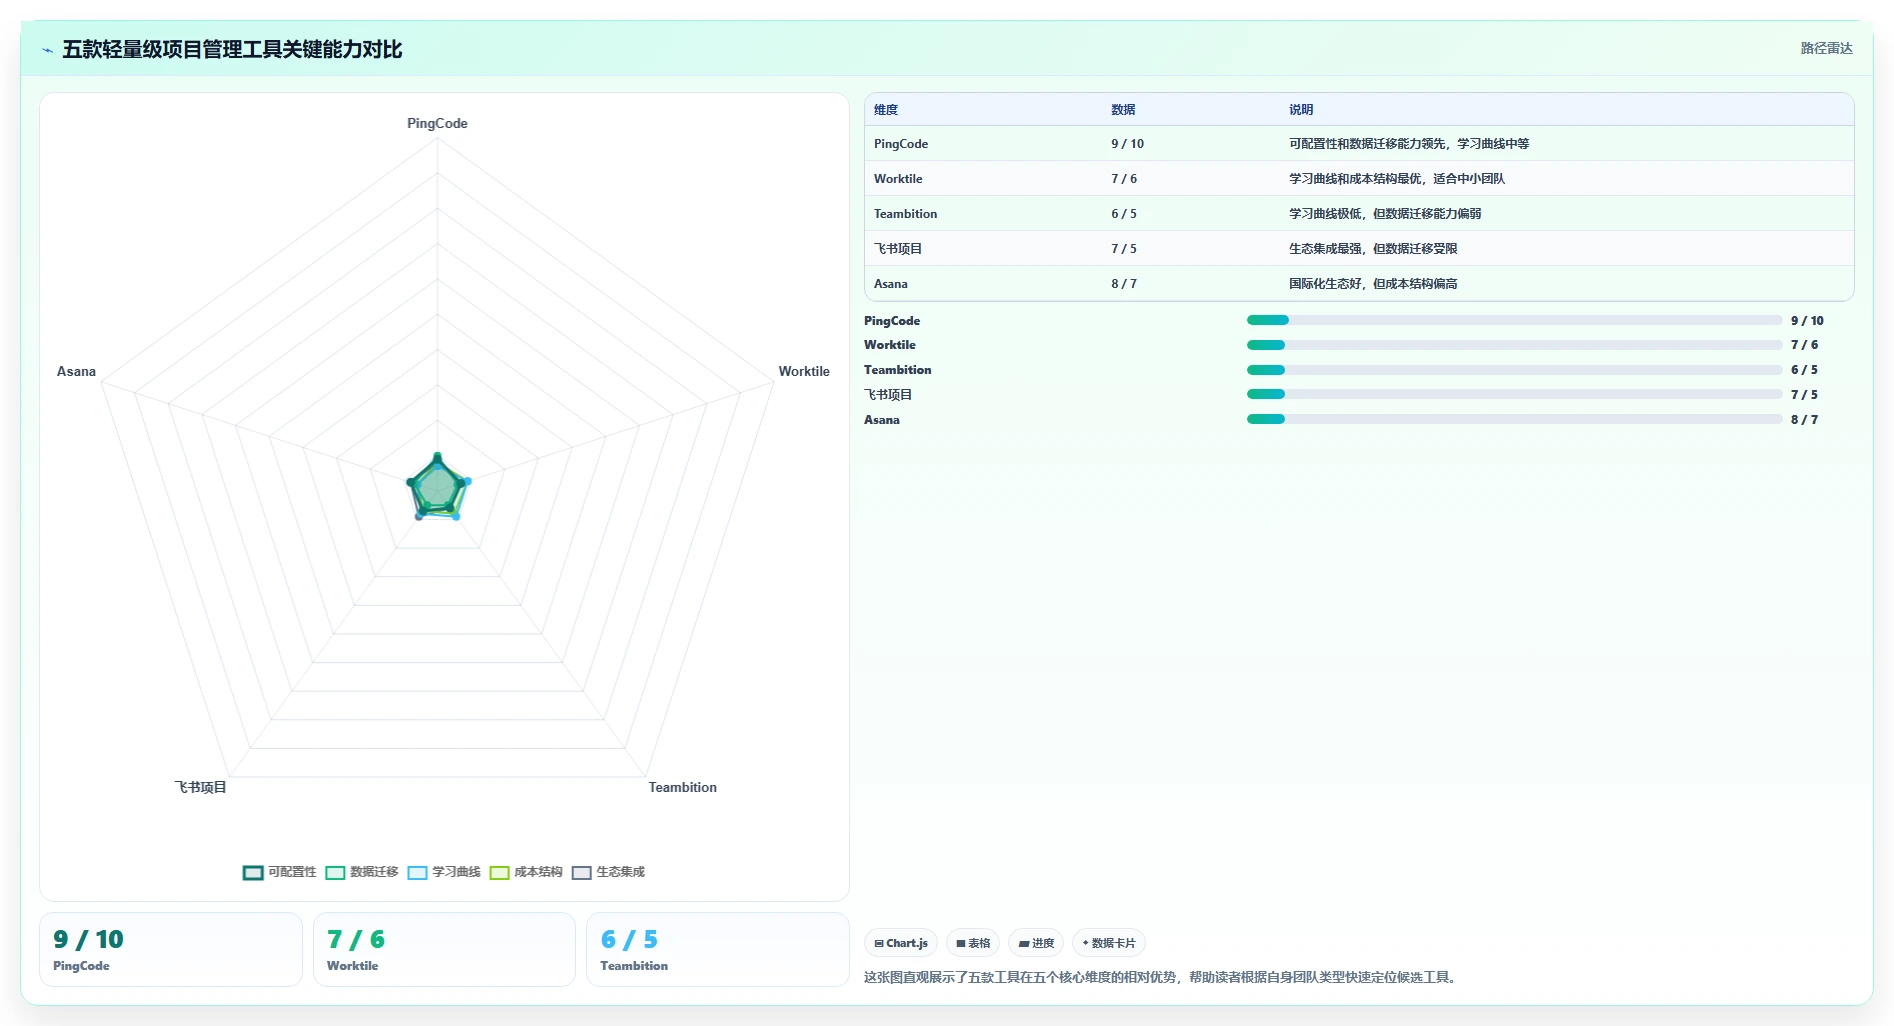This screenshot has width=1894, height=1026.
Task: Click the 学习曲线 legend color box
Action: [417, 873]
